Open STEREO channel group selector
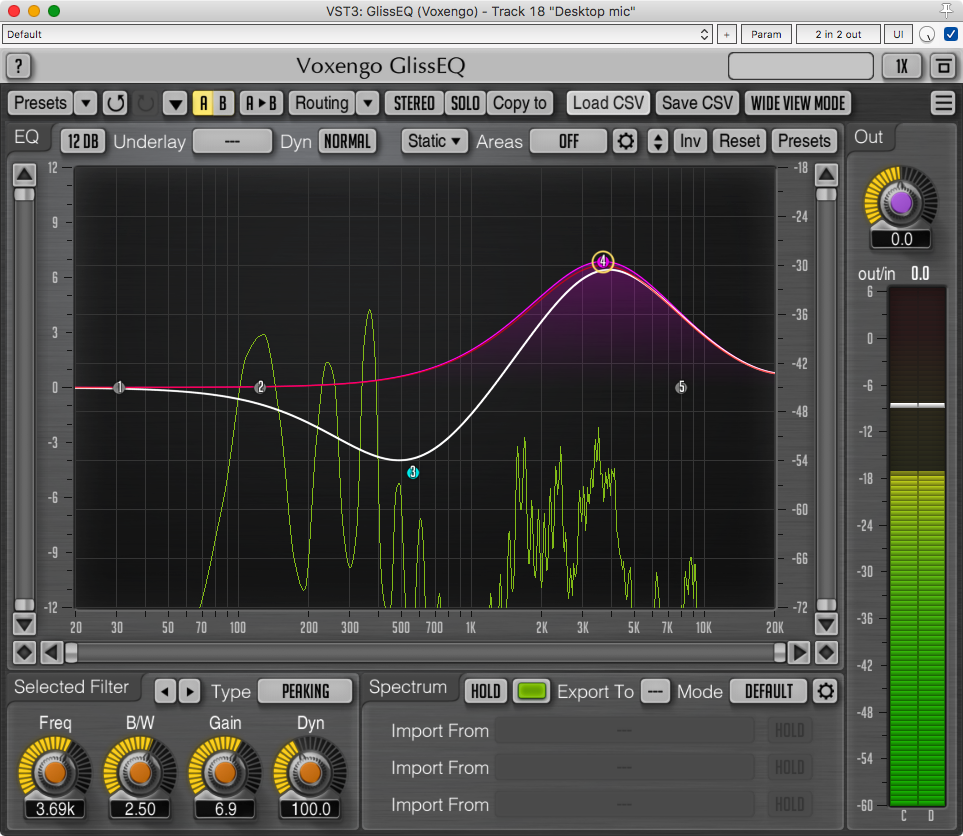This screenshot has width=963, height=836. [x=414, y=103]
